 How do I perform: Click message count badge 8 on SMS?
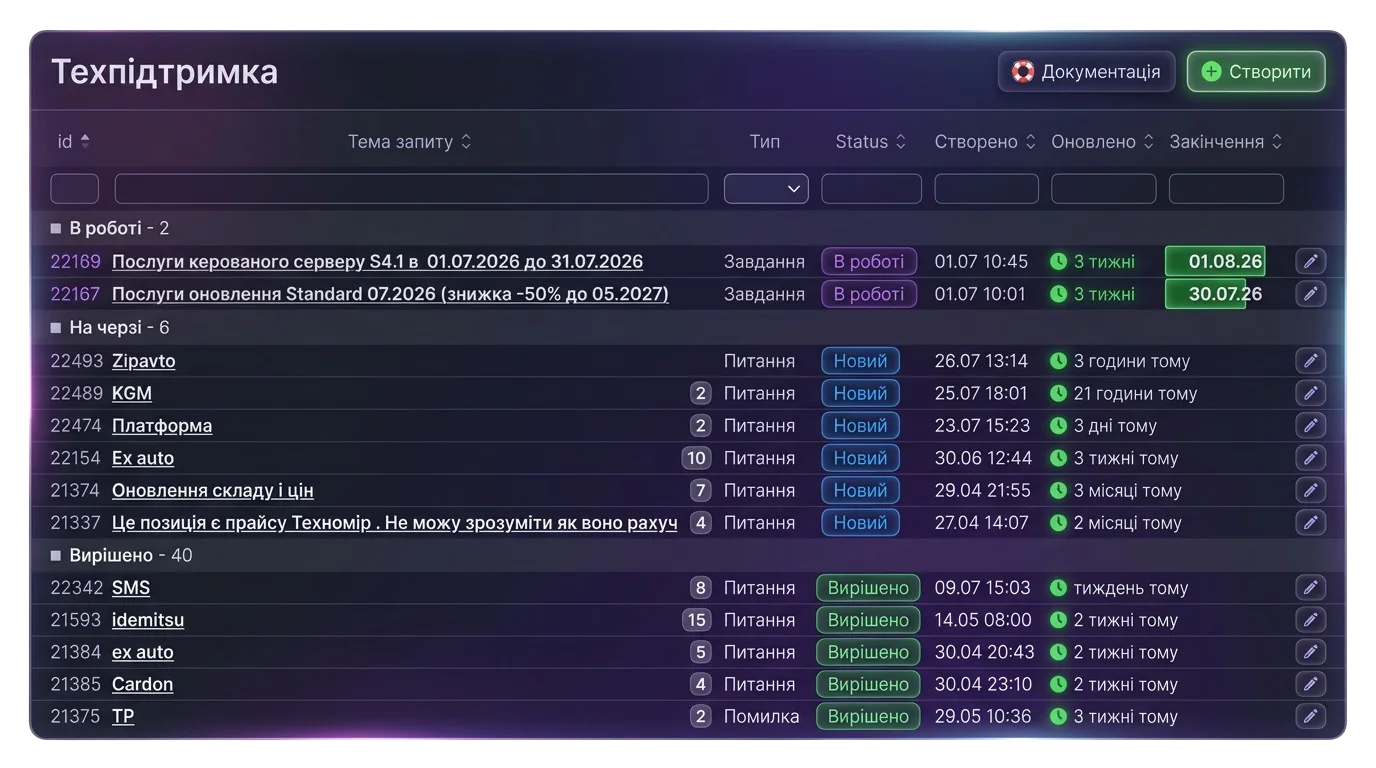(x=700, y=588)
